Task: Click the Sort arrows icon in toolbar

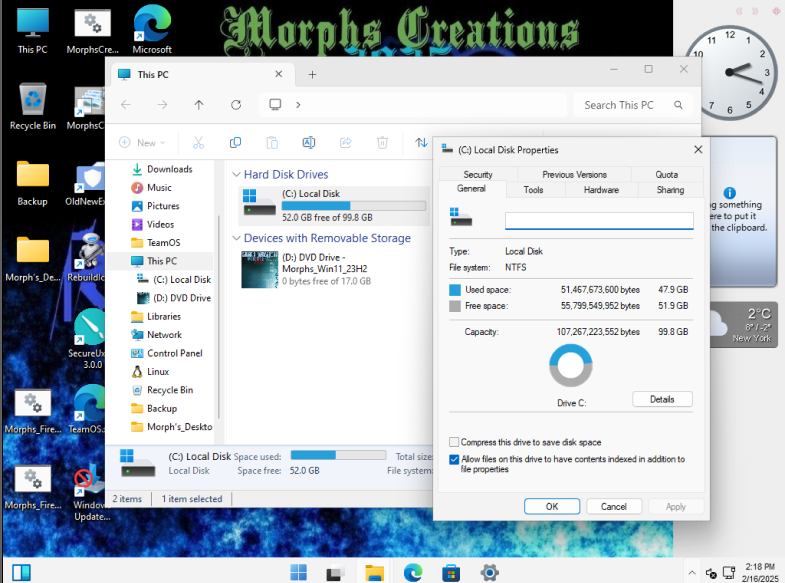Action: (421, 143)
